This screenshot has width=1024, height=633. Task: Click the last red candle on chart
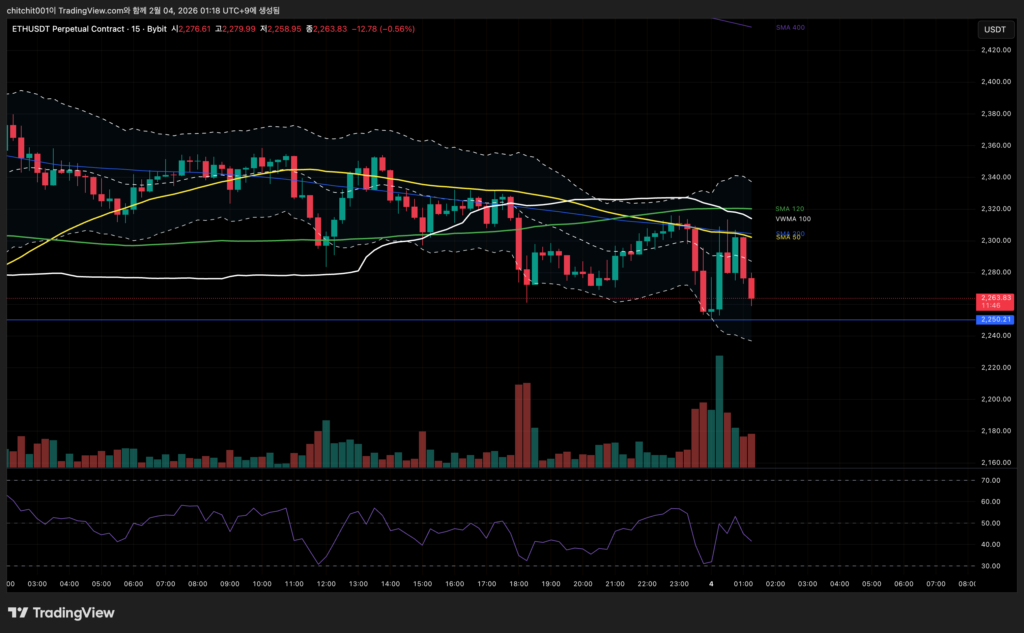point(751,289)
